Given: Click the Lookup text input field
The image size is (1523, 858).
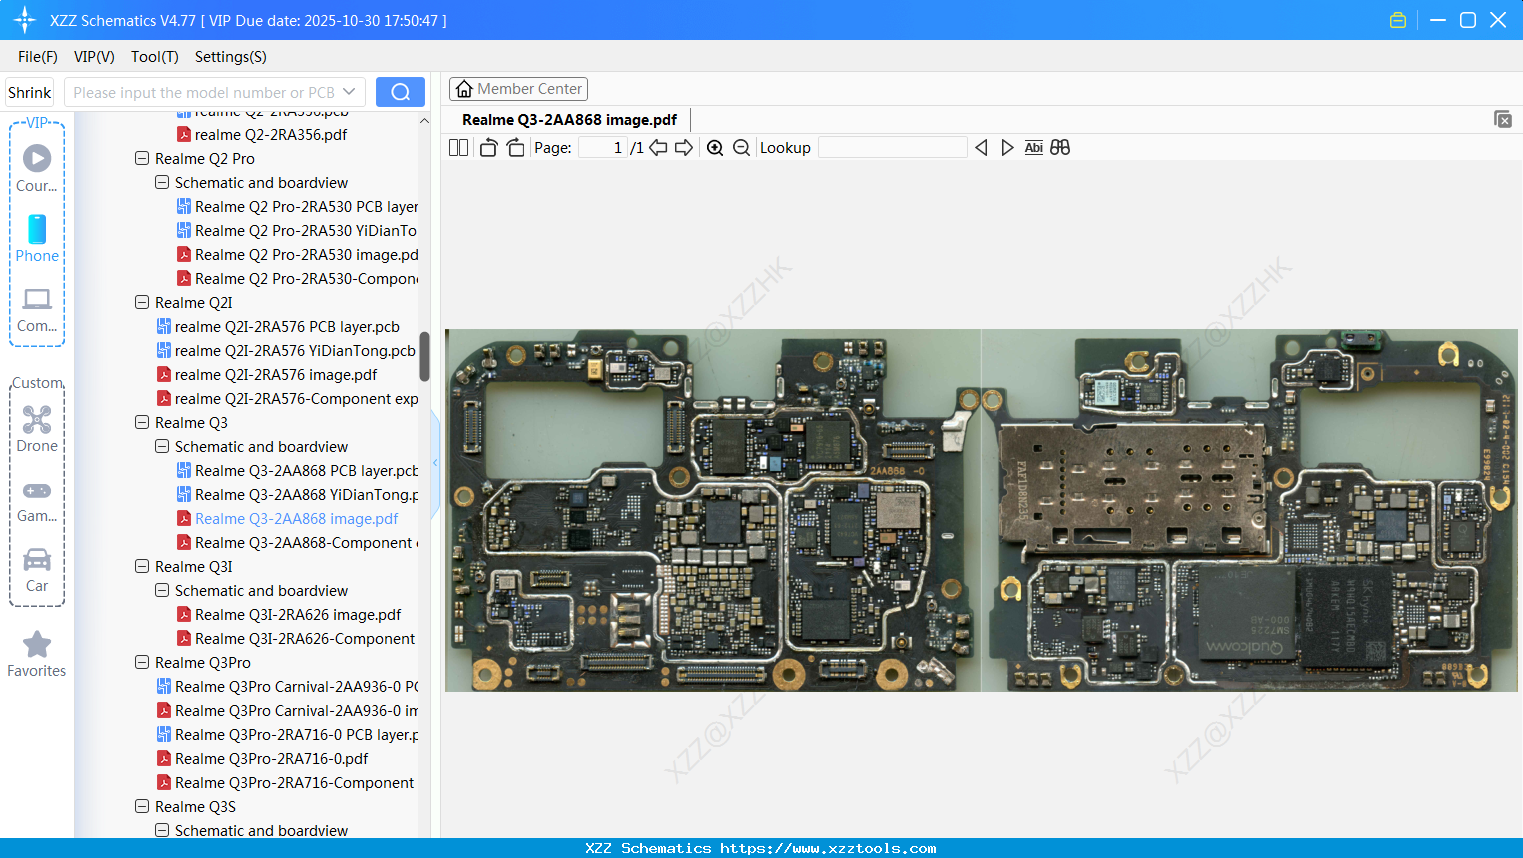Looking at the screenshot, I should coord(892,148).
